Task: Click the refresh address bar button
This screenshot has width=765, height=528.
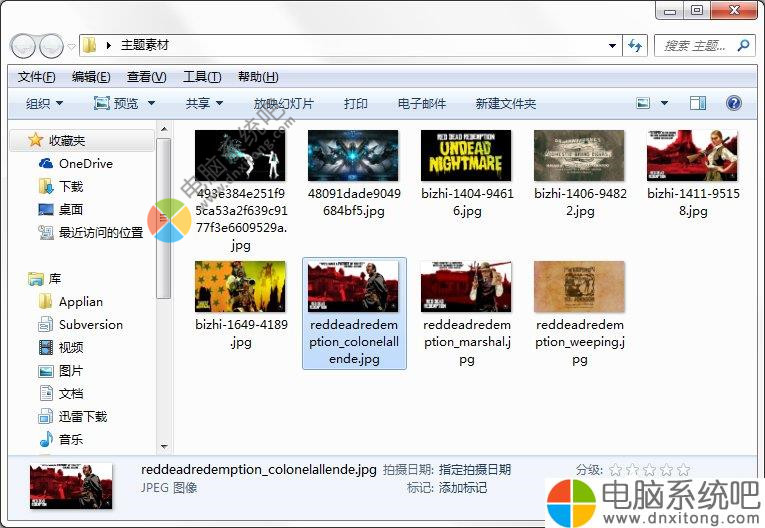Action: click(635, 46)
